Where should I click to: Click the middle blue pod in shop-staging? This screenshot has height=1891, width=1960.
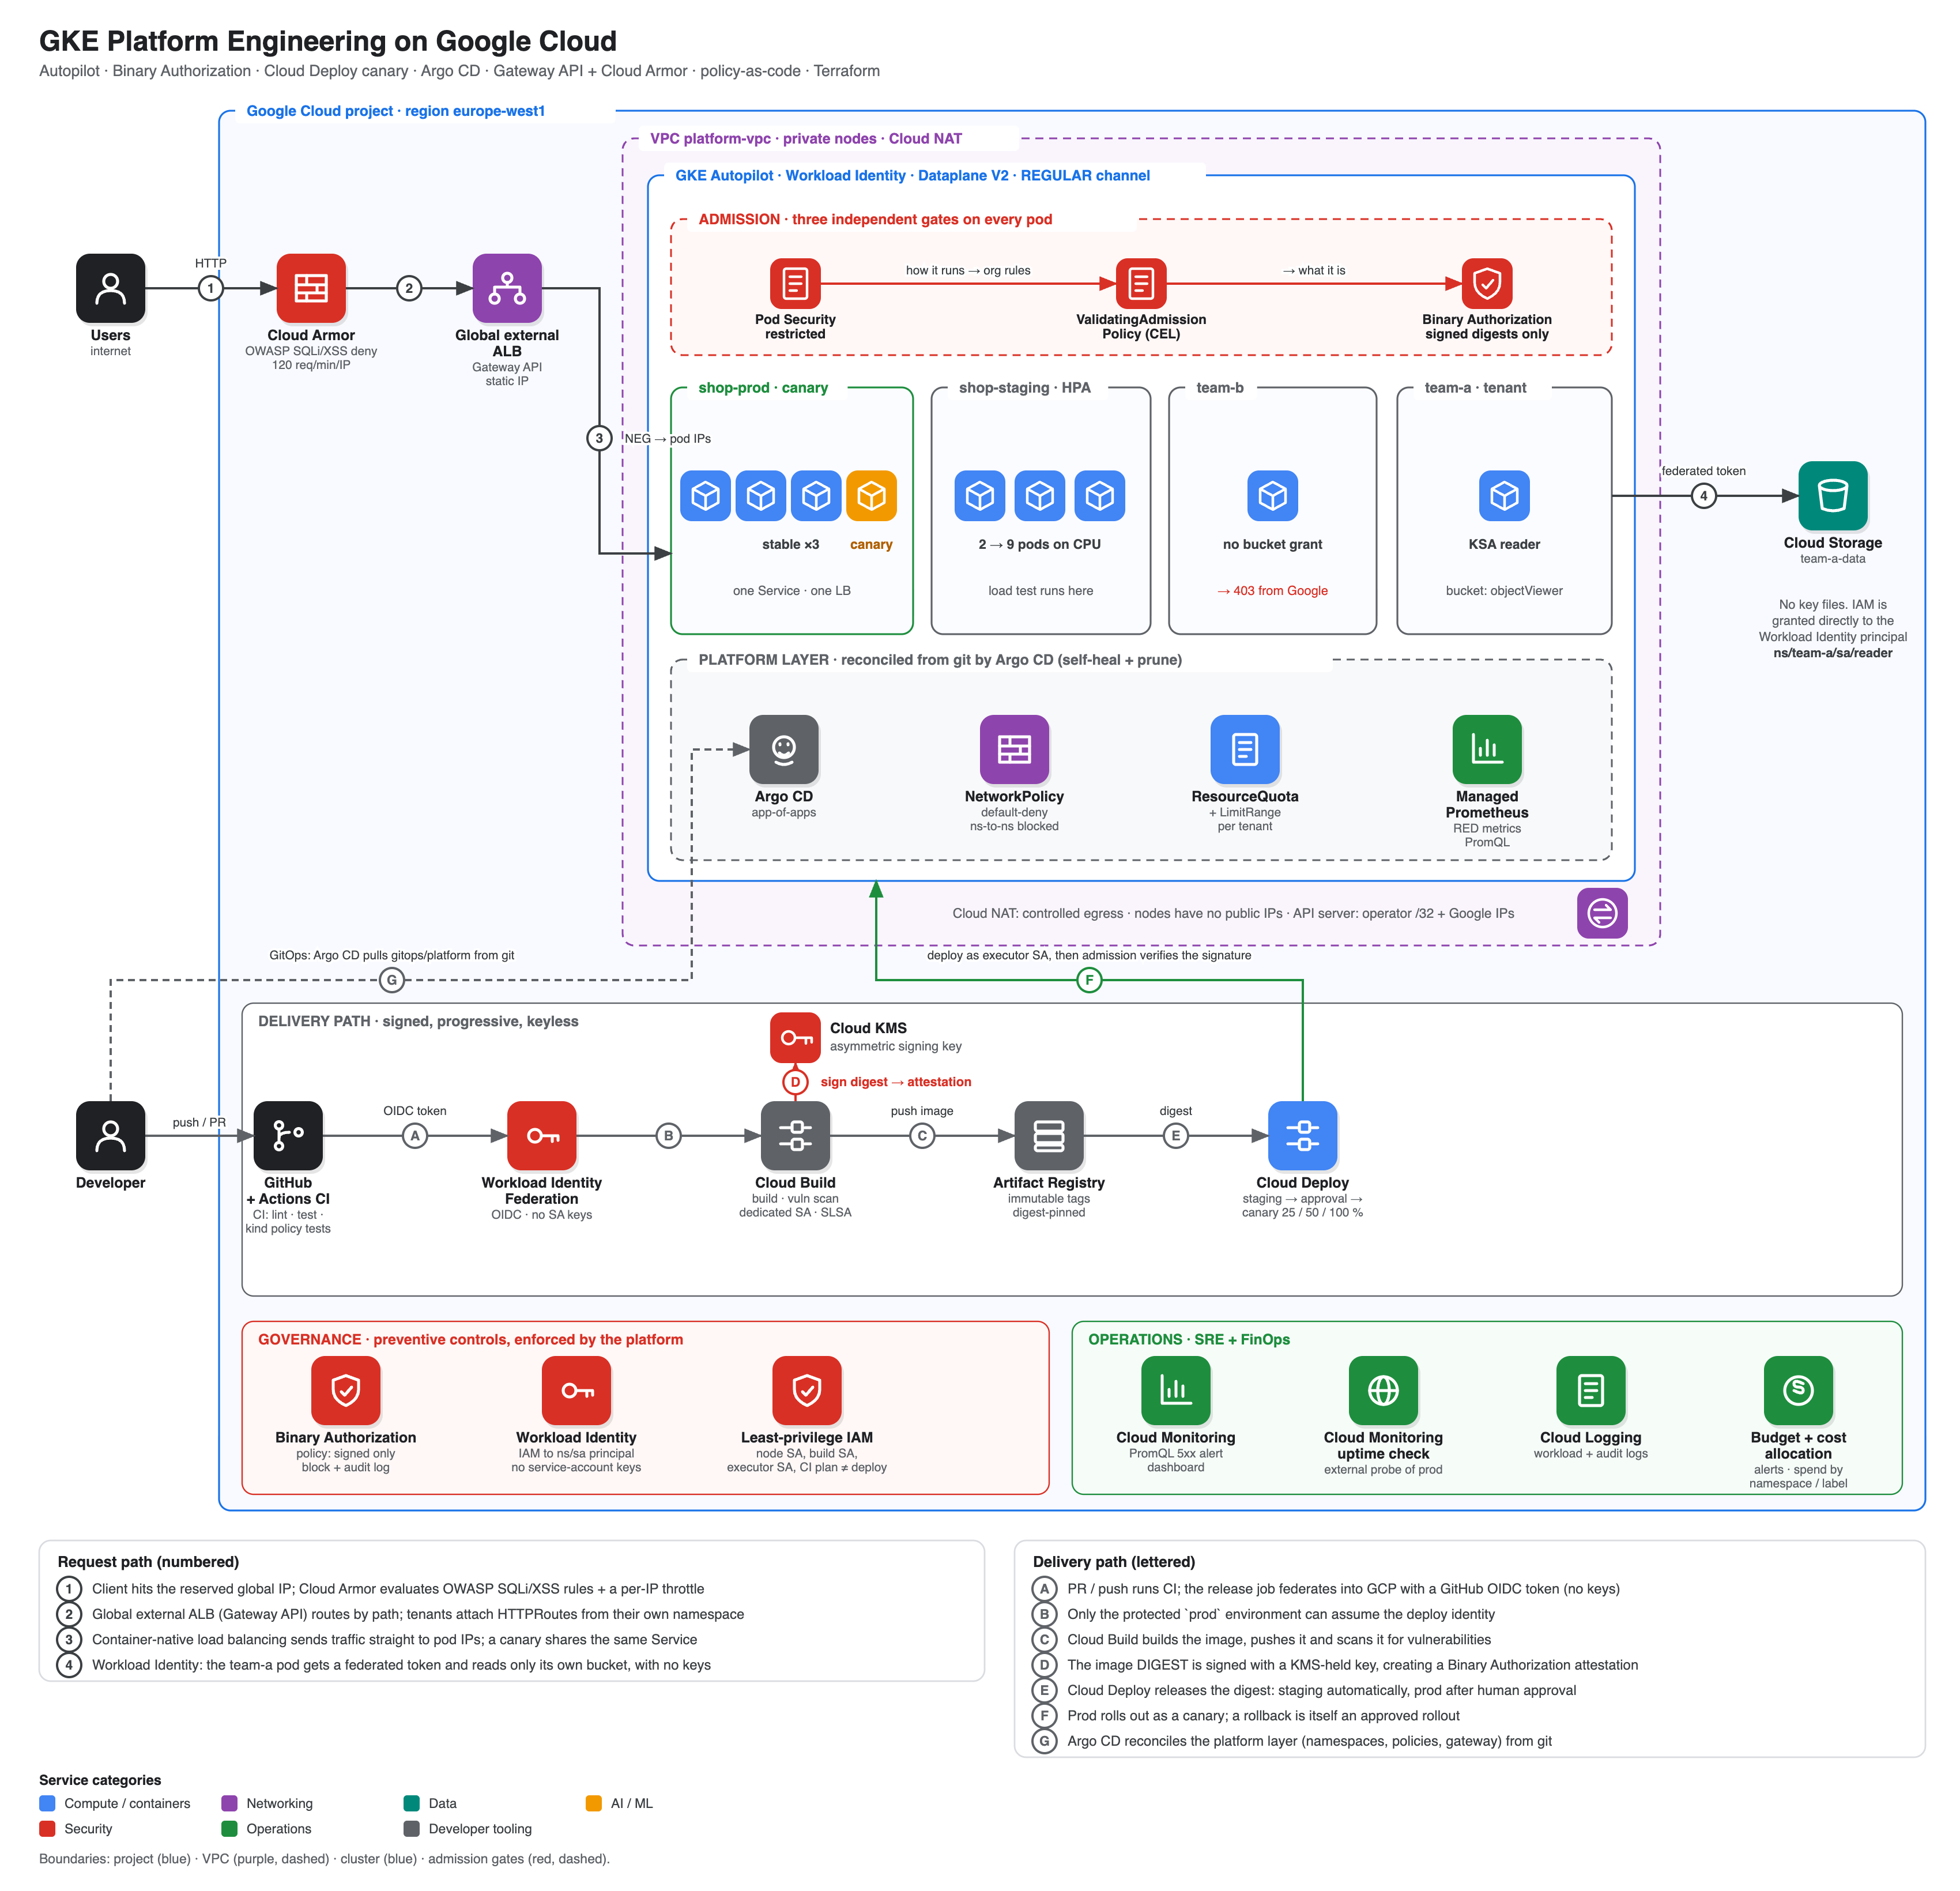click(1040, 496)
